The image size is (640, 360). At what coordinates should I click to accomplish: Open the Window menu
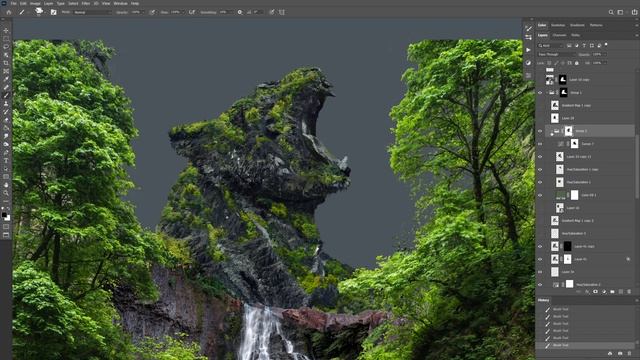pos(120,3)
